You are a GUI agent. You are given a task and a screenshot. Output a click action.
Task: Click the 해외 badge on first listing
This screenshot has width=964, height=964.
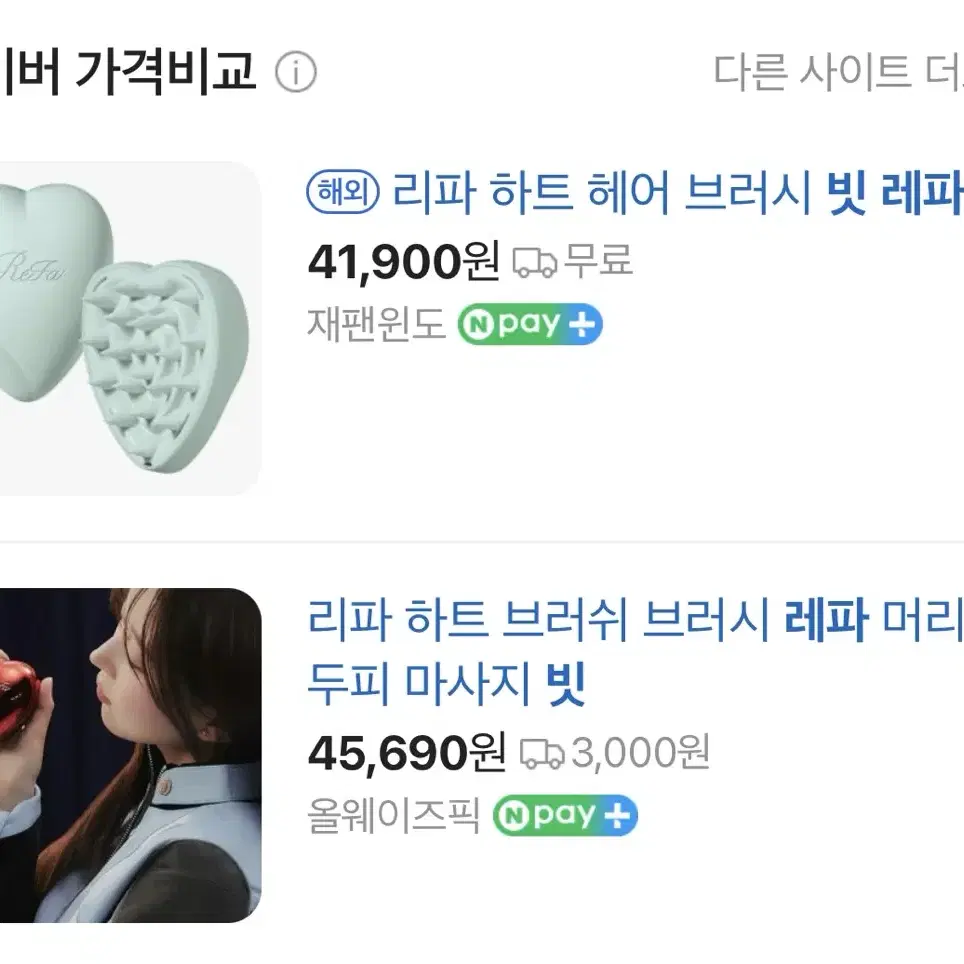pos(342,192)
